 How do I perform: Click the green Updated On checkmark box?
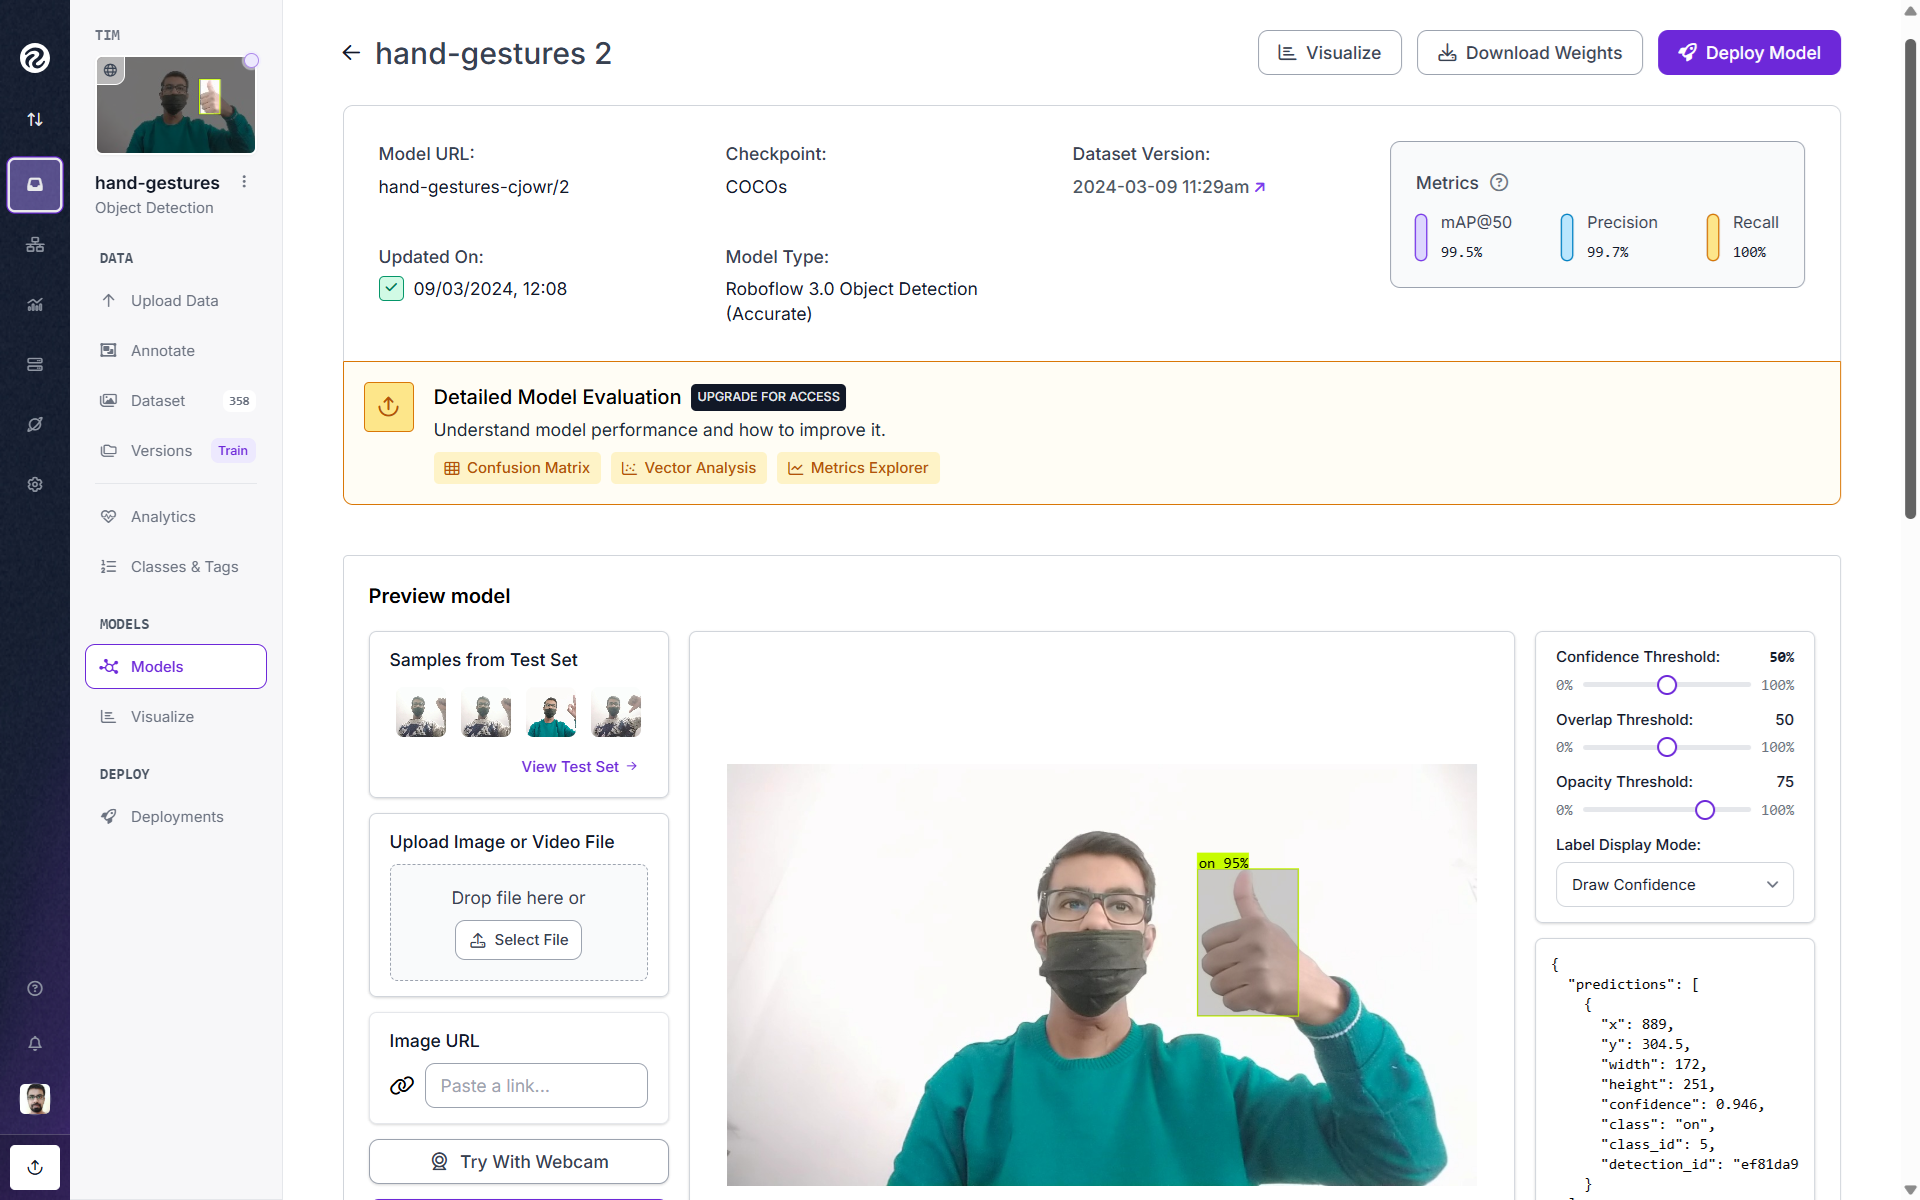coord(391,289)
